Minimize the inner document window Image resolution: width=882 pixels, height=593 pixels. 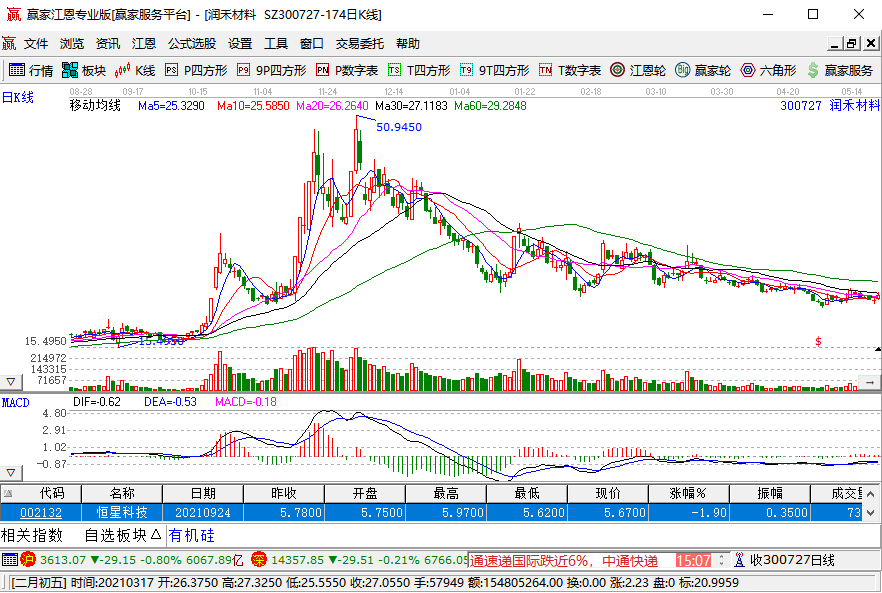tap(835, 43)
